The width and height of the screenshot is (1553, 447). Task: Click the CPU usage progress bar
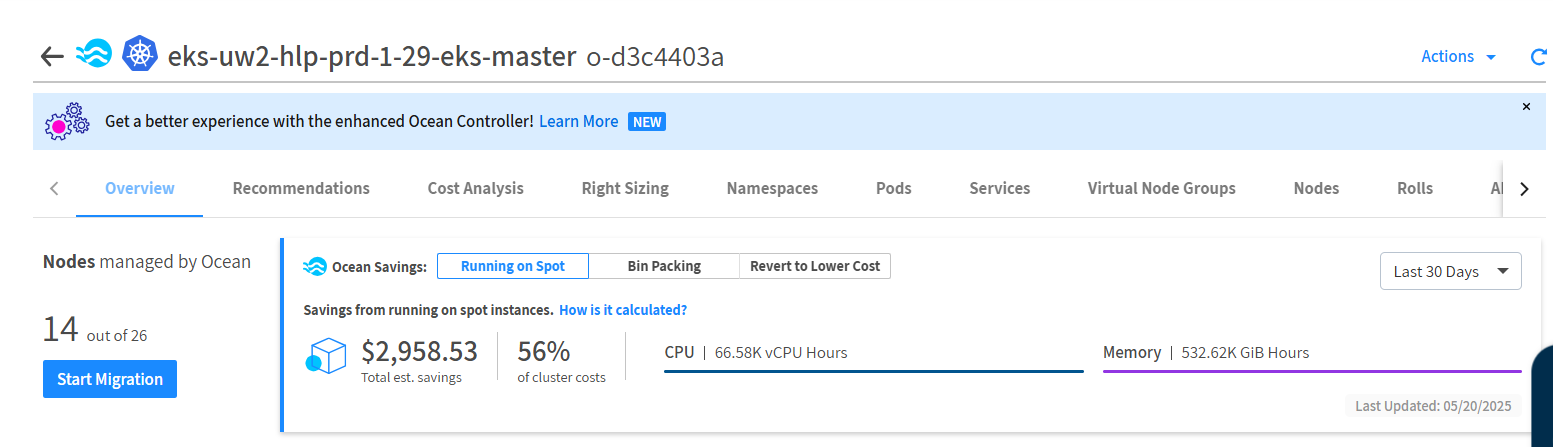coord(873,371)
